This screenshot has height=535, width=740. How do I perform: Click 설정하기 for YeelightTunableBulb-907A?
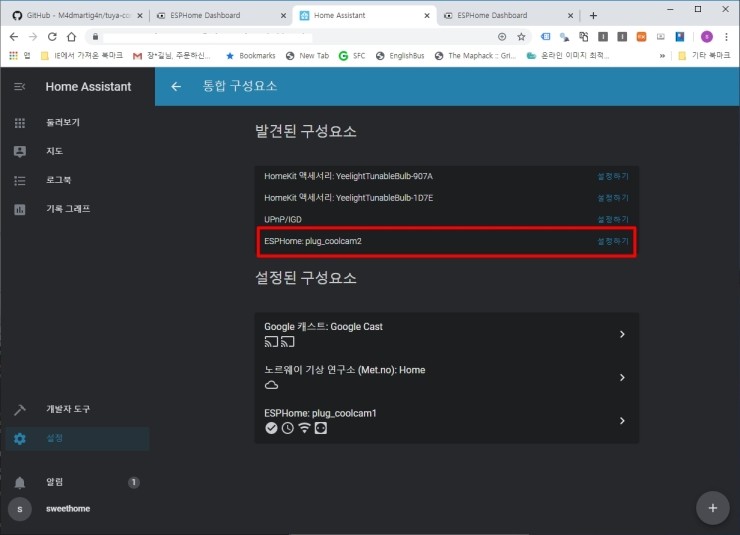click(x=613, y=176)
